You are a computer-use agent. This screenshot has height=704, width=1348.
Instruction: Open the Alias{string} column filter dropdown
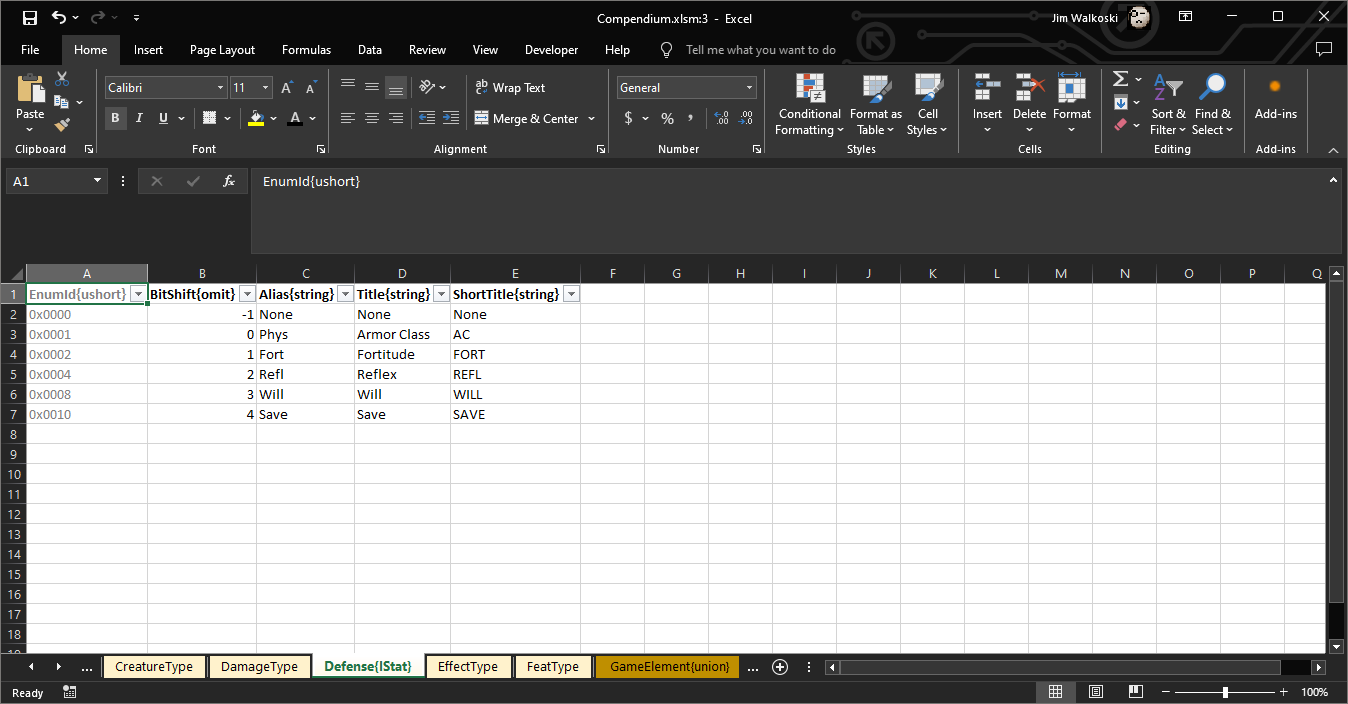pyautogui.click(x=345, y=294)
